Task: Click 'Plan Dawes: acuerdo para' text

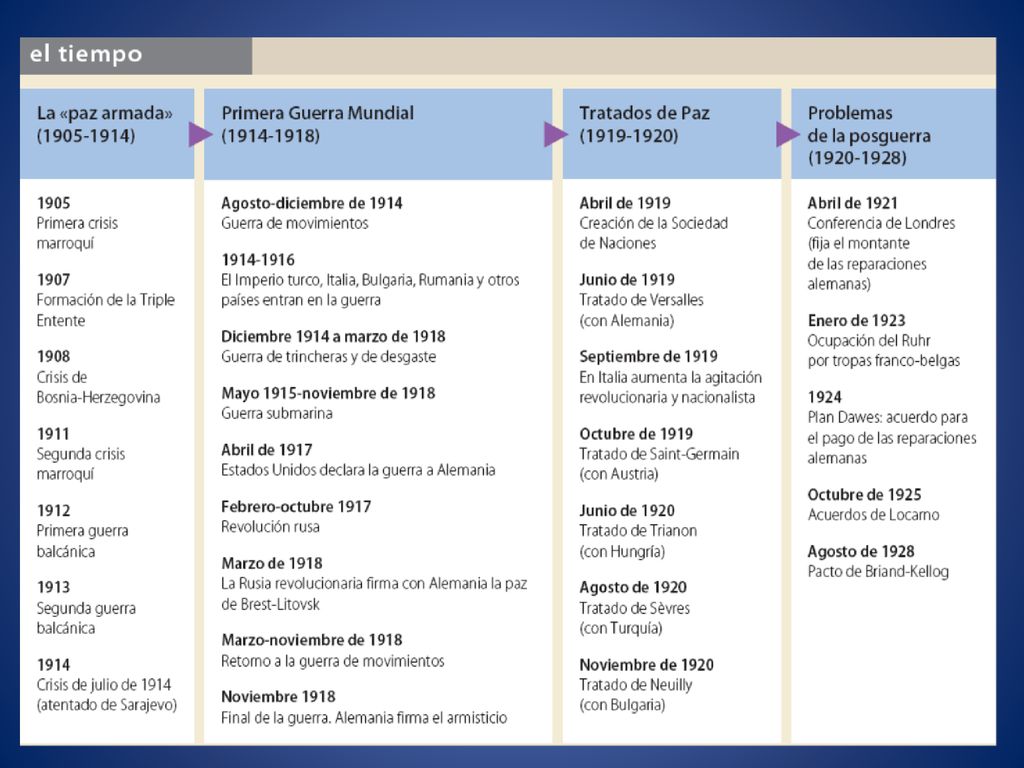Action: click(888, 417)
